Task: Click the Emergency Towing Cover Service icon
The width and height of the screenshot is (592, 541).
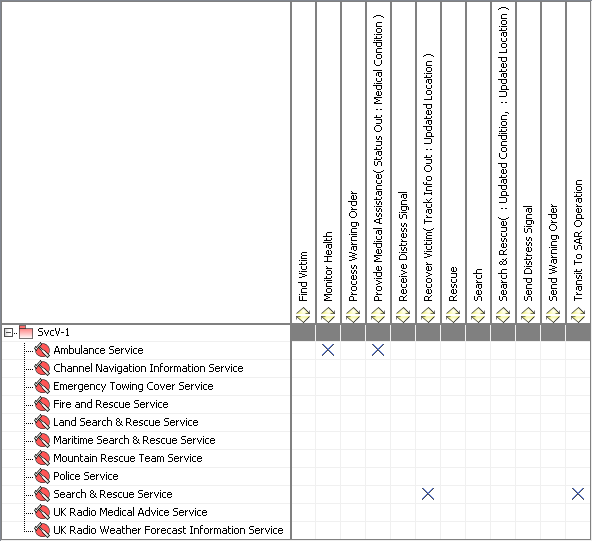Action: coord(42,386)
